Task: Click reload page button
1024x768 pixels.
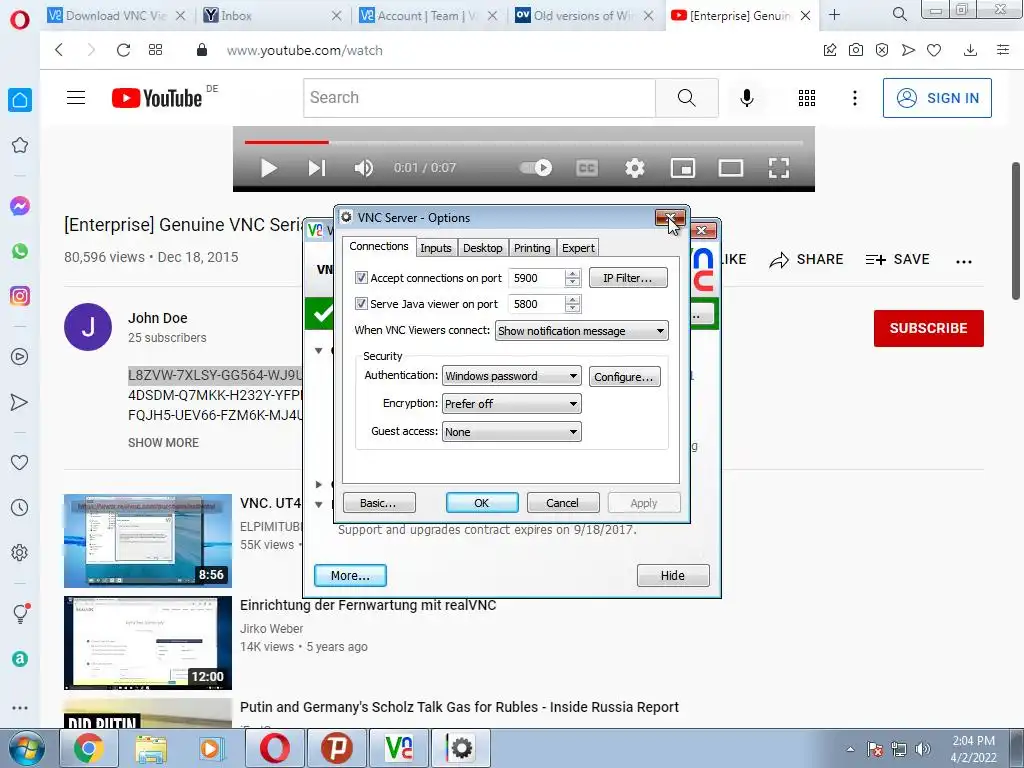Action: tap(123, 50)
